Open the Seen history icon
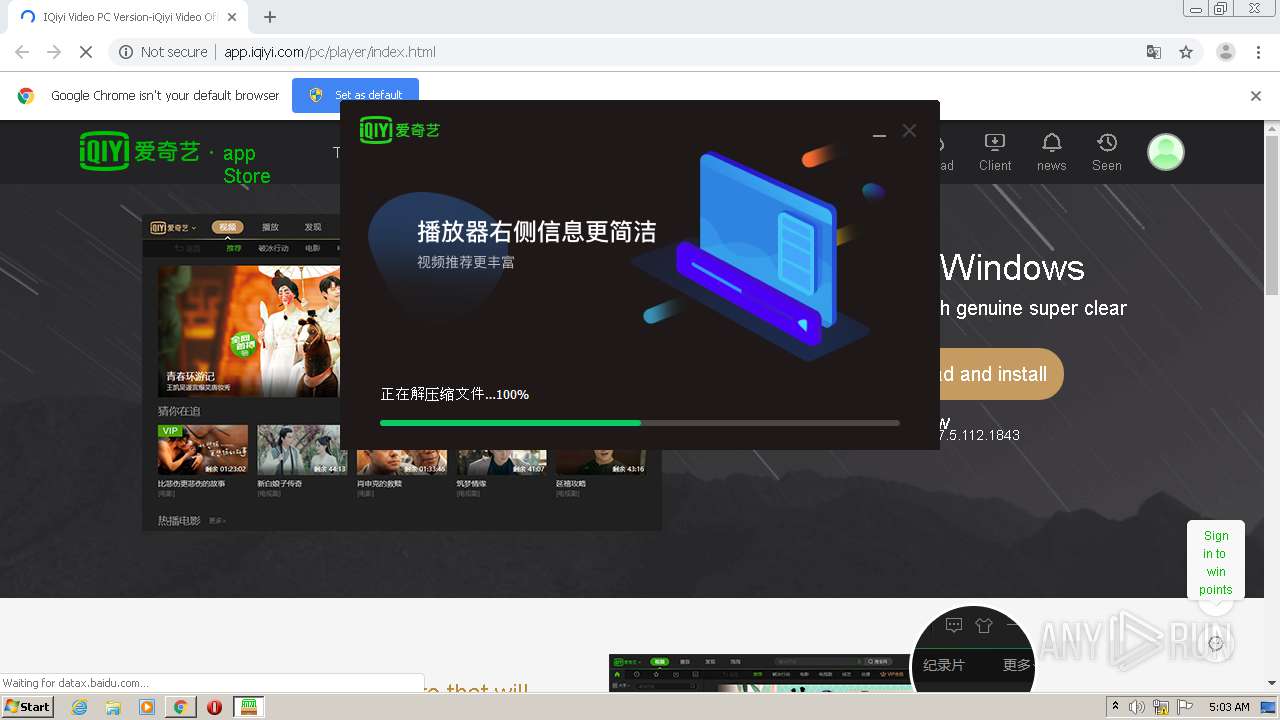This screenshot has height=720, width=1280. (x=1106, y=152)
